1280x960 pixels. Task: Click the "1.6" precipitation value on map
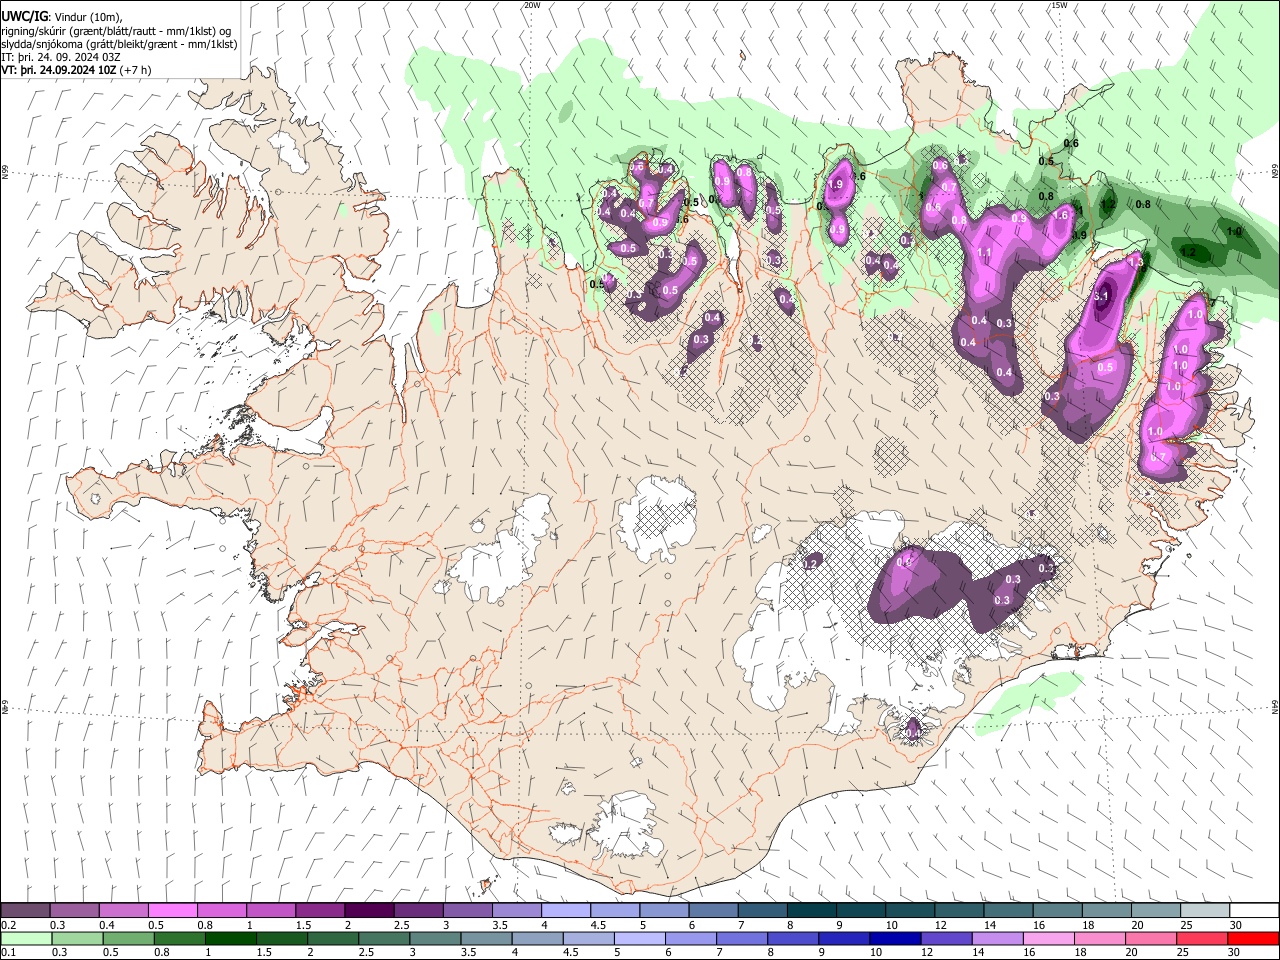[1061, 215]
